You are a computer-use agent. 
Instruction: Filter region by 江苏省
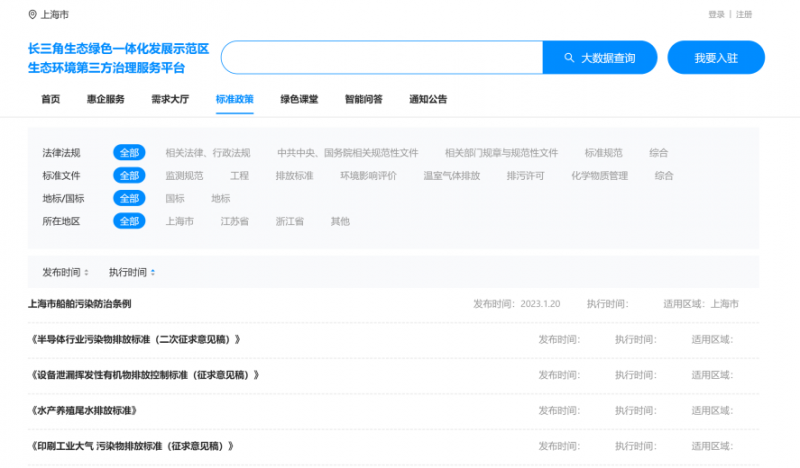234,221
